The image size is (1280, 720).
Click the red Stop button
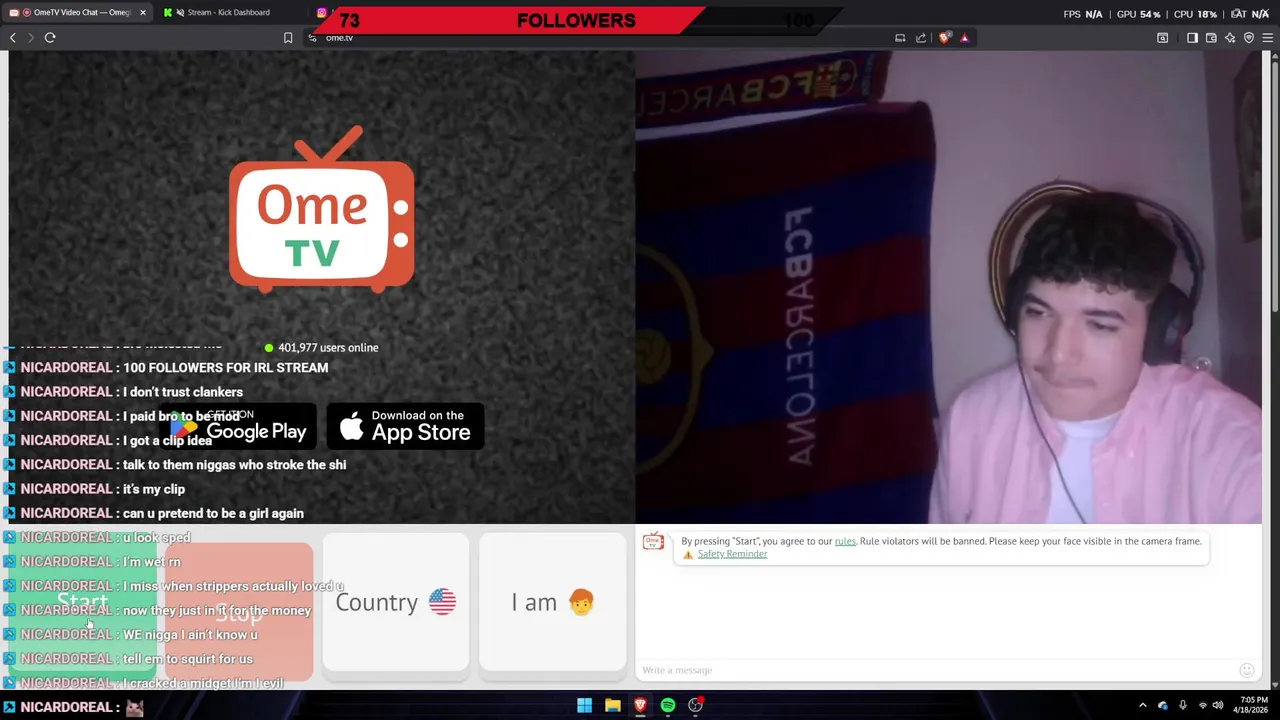[x=239, y=612]
